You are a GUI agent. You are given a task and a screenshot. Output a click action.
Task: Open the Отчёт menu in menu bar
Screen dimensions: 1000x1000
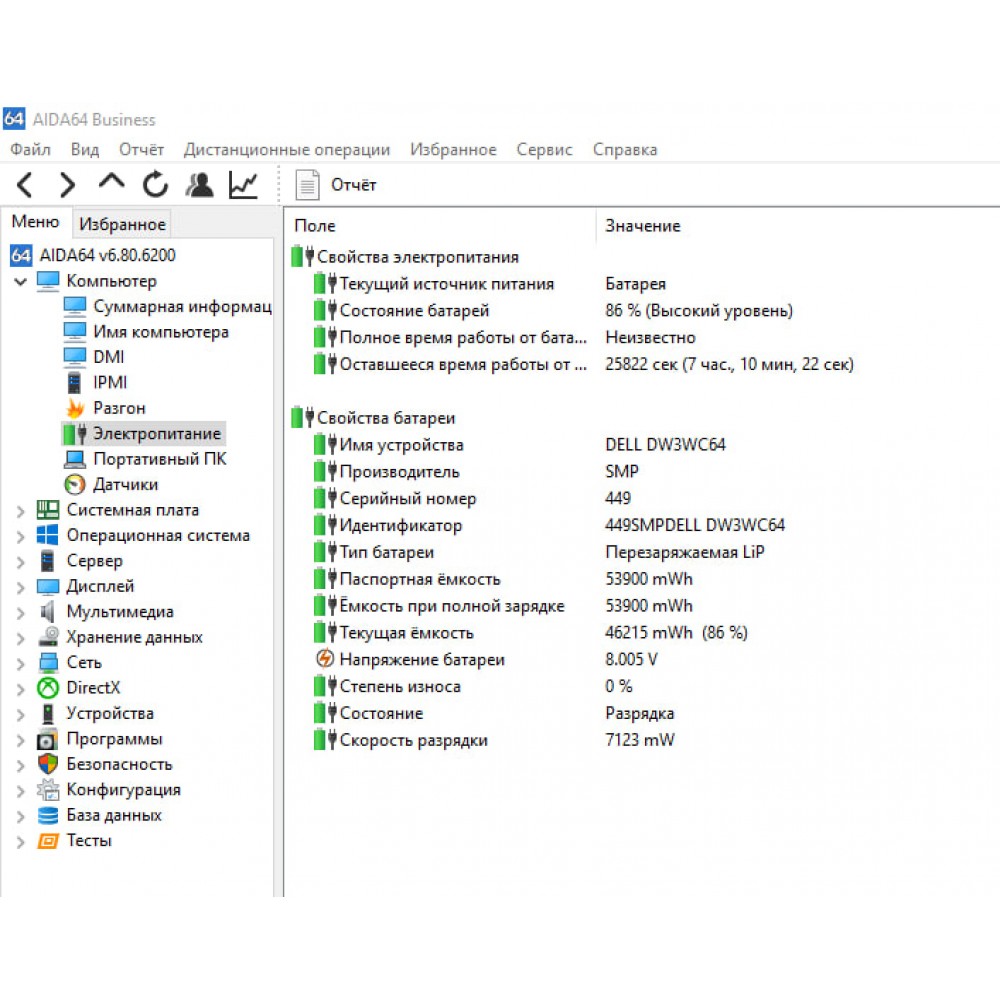click(x=142, y=149)
